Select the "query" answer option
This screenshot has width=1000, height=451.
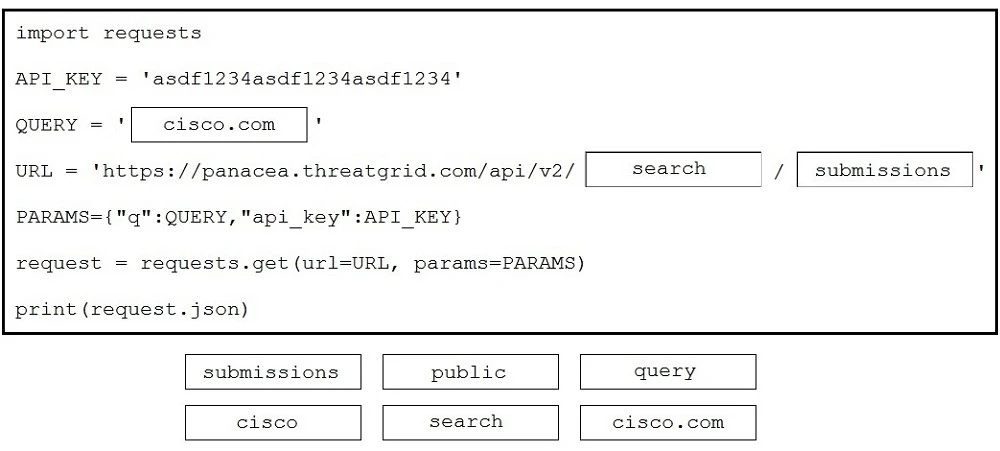point(667,372)
